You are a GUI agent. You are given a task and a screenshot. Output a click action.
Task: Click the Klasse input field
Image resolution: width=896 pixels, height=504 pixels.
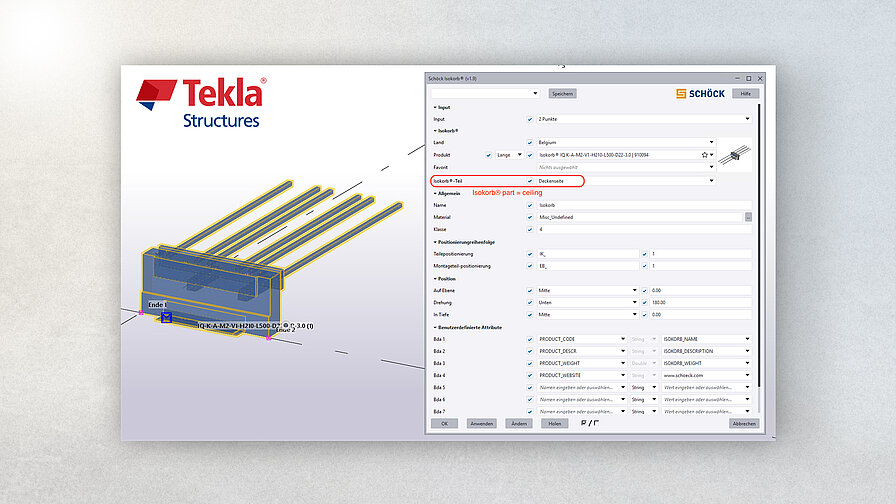tap(644, 229)
